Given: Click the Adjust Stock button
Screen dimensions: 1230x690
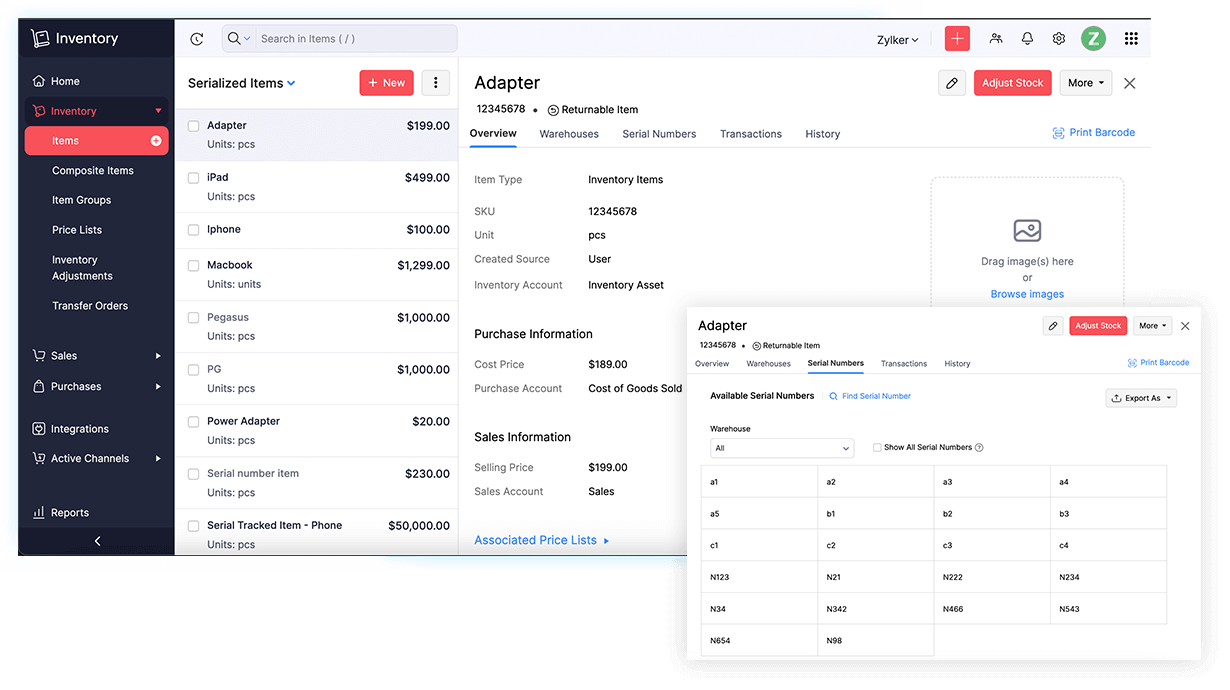Looking at the screenshot, I should coord(1012,83).
